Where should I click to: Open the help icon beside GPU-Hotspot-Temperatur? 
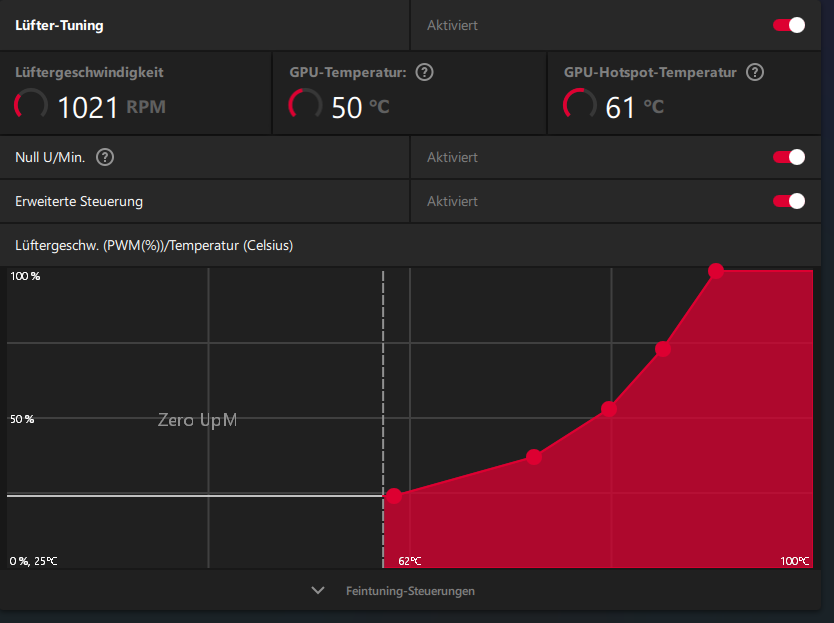click(x=755, y=72)
